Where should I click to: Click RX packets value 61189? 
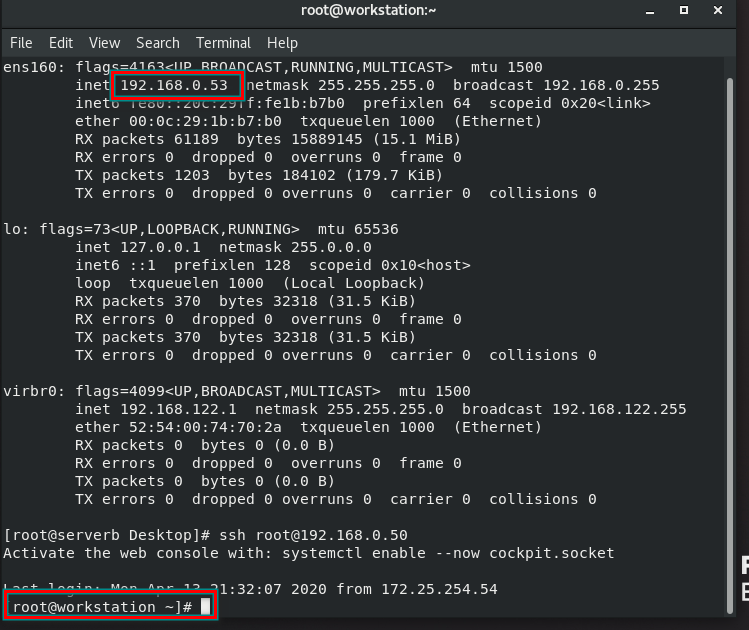196,139
